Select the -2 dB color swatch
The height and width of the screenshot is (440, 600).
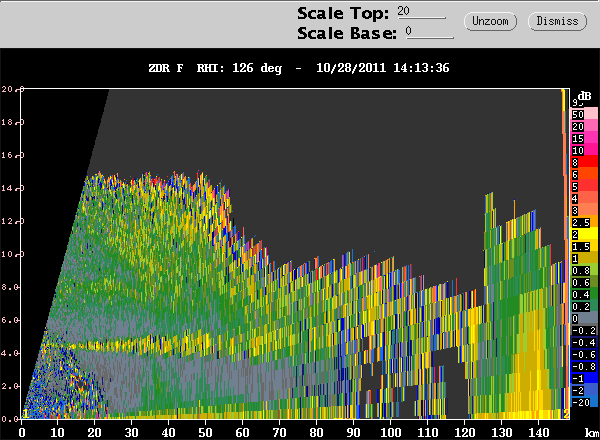click(584, 390)
